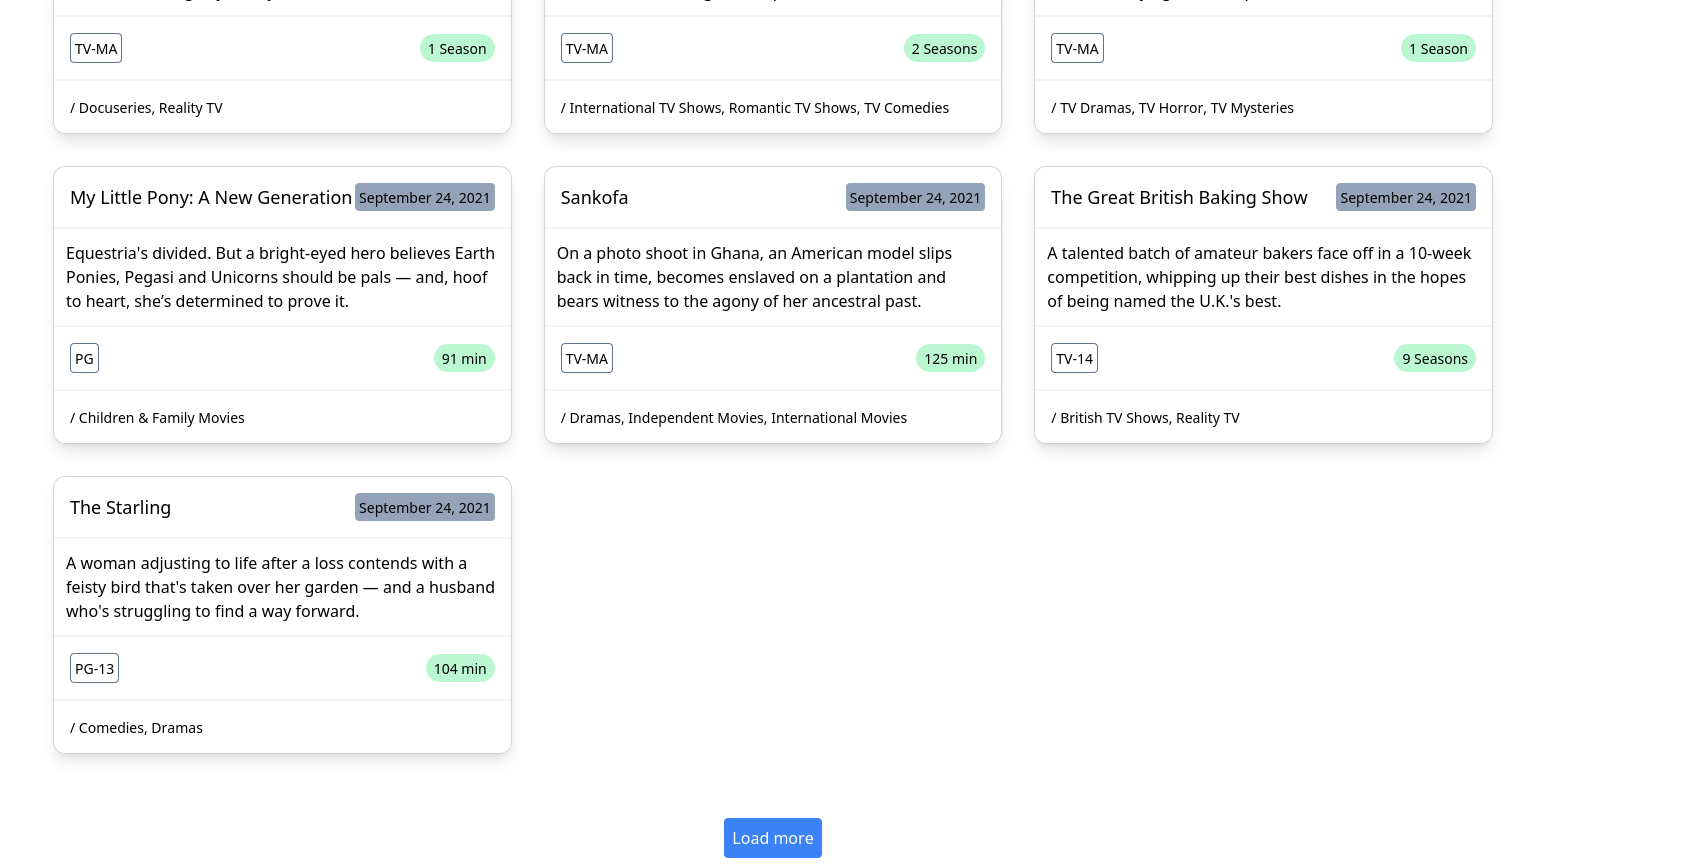Click the Comedies, Dramas genre text
This screenshot has height=866, width=1688.
tap(136, 728)
